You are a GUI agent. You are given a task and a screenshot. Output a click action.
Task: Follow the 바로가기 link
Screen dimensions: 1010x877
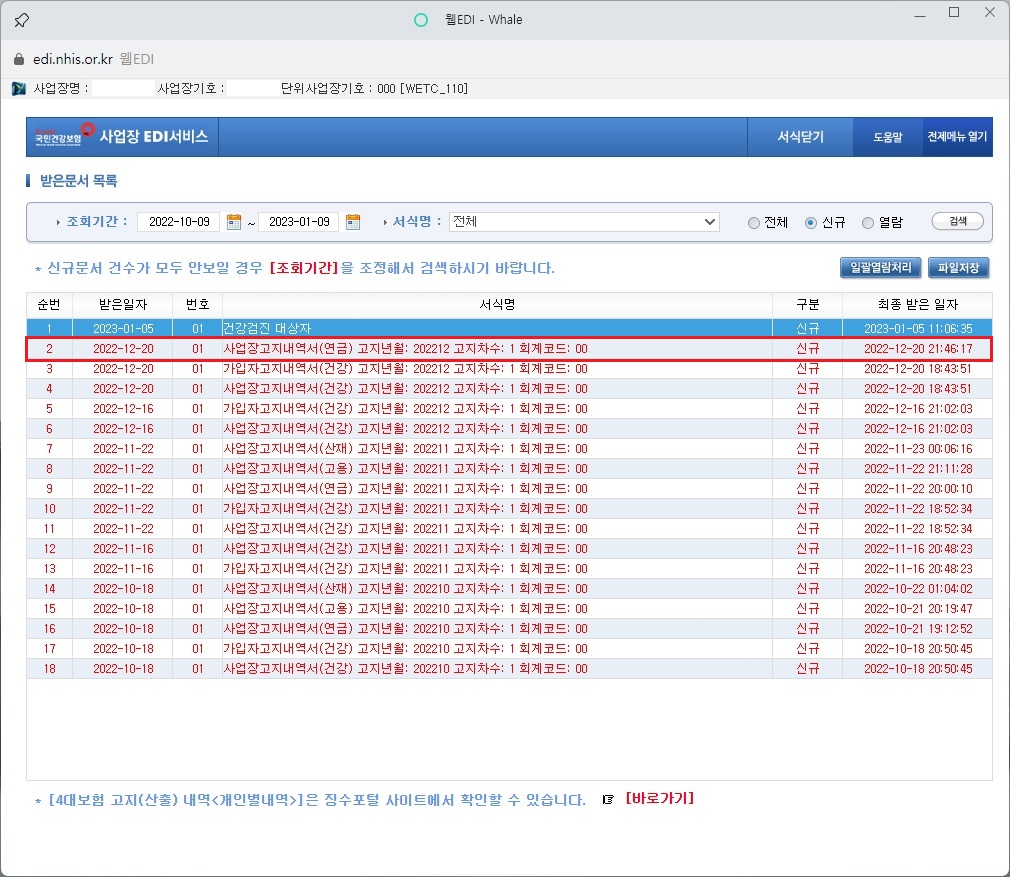point(660,798)
